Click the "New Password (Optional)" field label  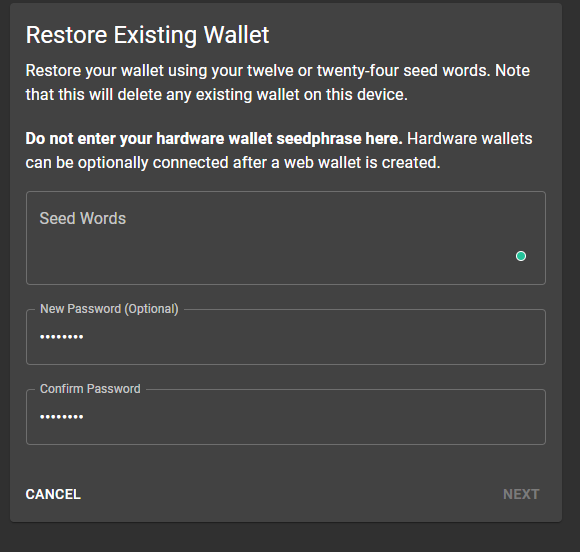109,309
